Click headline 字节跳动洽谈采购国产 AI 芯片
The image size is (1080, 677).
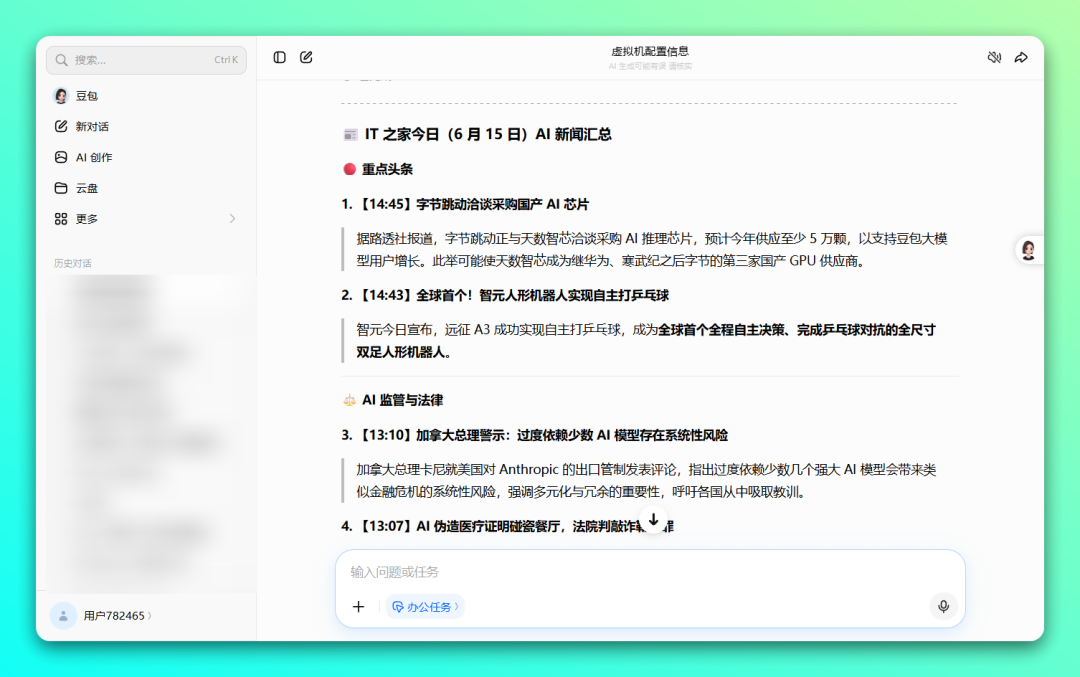point(502,205)
